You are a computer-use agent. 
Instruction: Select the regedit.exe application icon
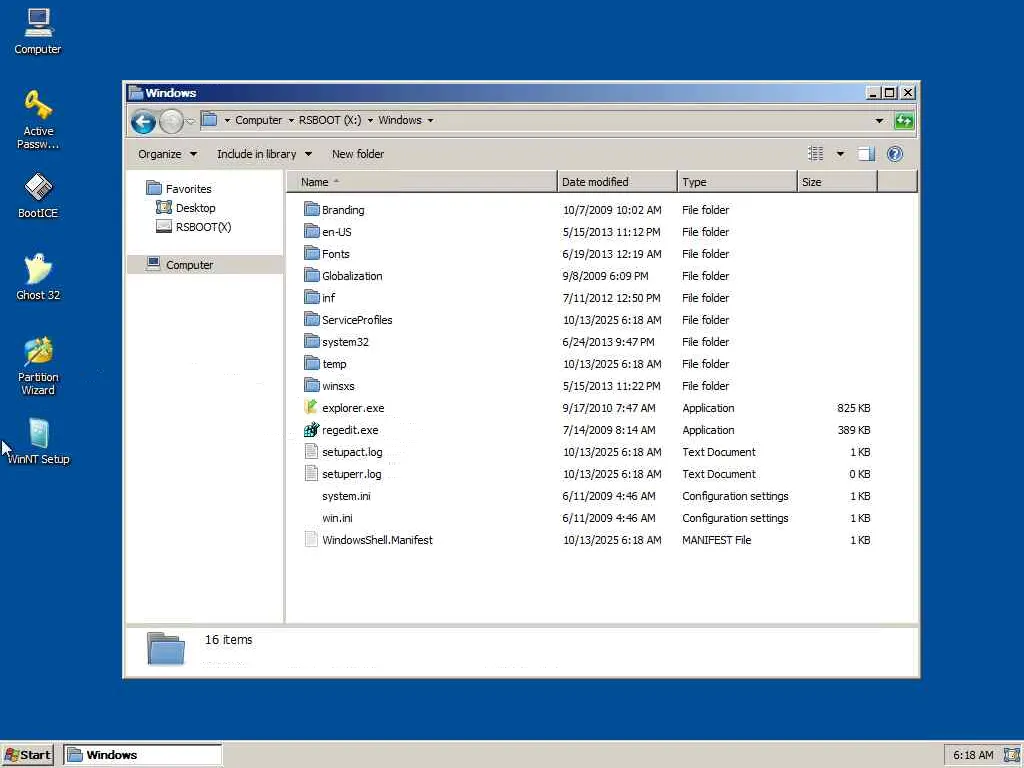[x=312, y=430]
